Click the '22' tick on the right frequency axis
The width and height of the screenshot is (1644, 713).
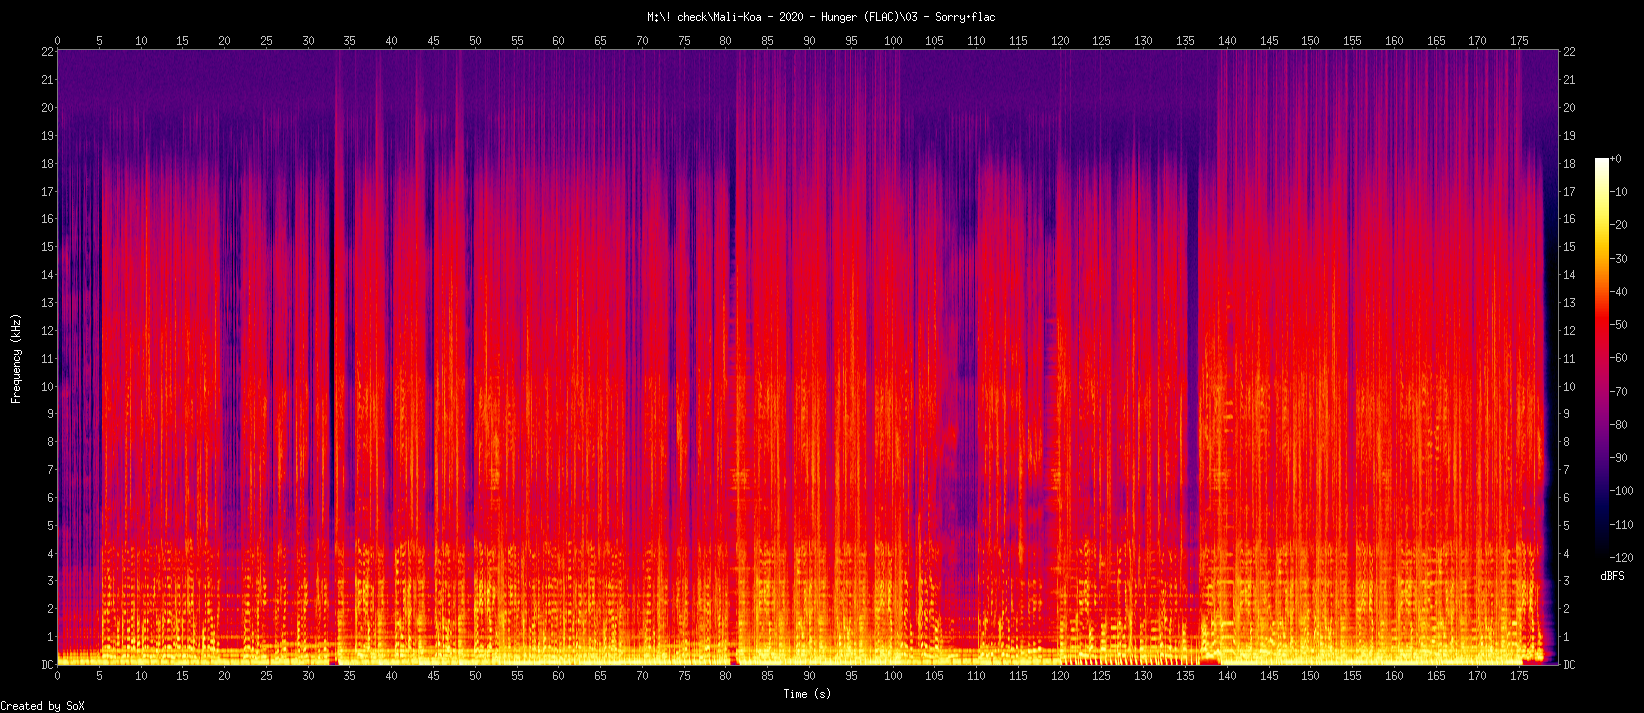[x=1570, y=52]
